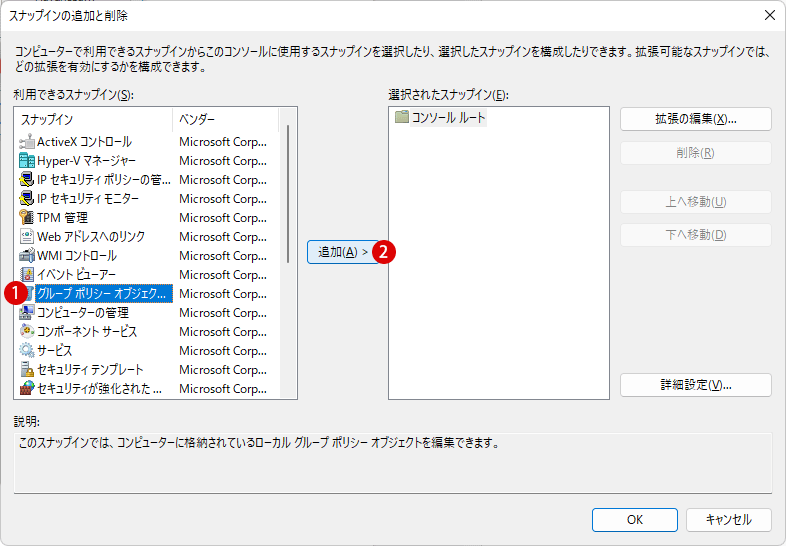The height and width of the screenshot is (546, 786).
Task: Open 拡張の編集(X)... dialog
Action: (696, 119)
